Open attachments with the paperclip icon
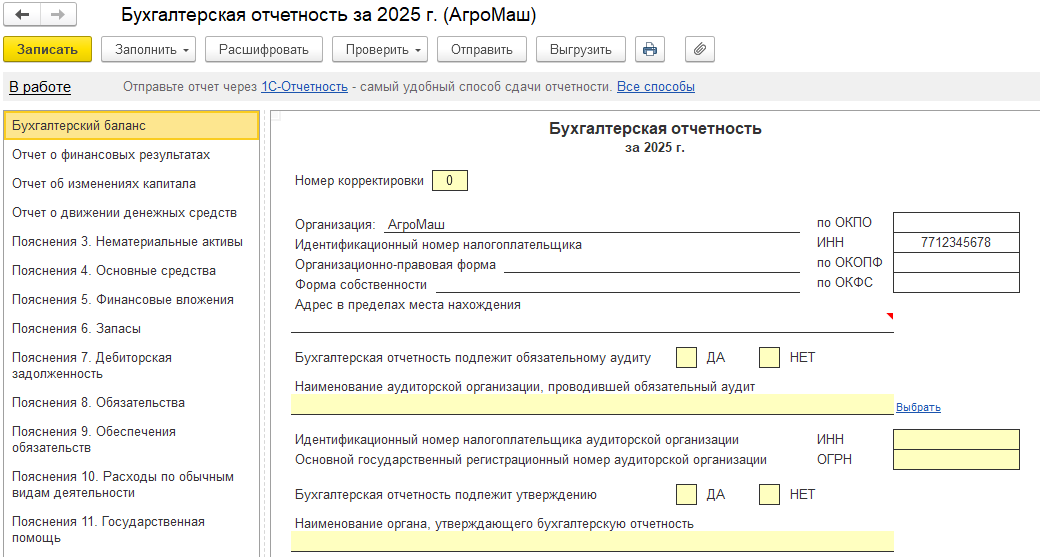 point(700,49)
